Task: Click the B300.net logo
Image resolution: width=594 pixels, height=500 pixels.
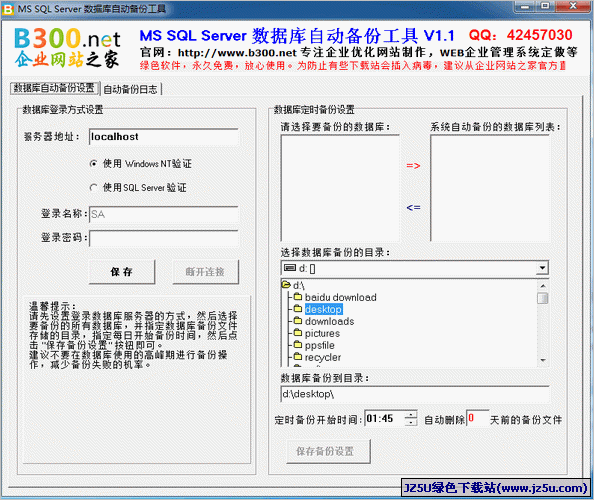Action: (x=67, y=47)
